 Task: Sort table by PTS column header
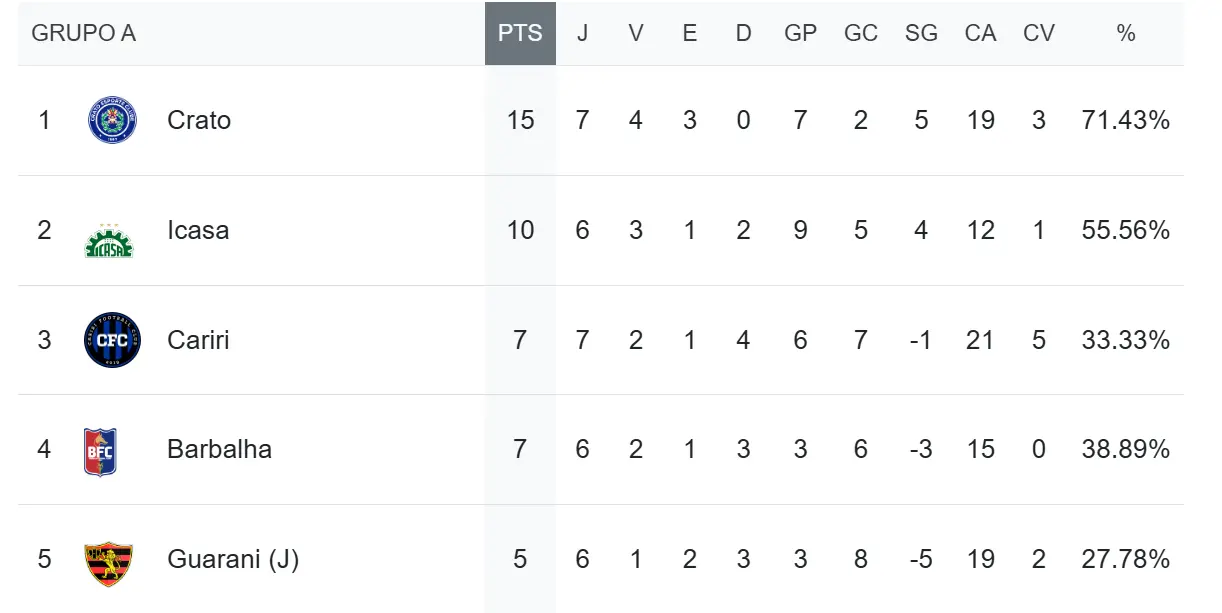point(520,33)
